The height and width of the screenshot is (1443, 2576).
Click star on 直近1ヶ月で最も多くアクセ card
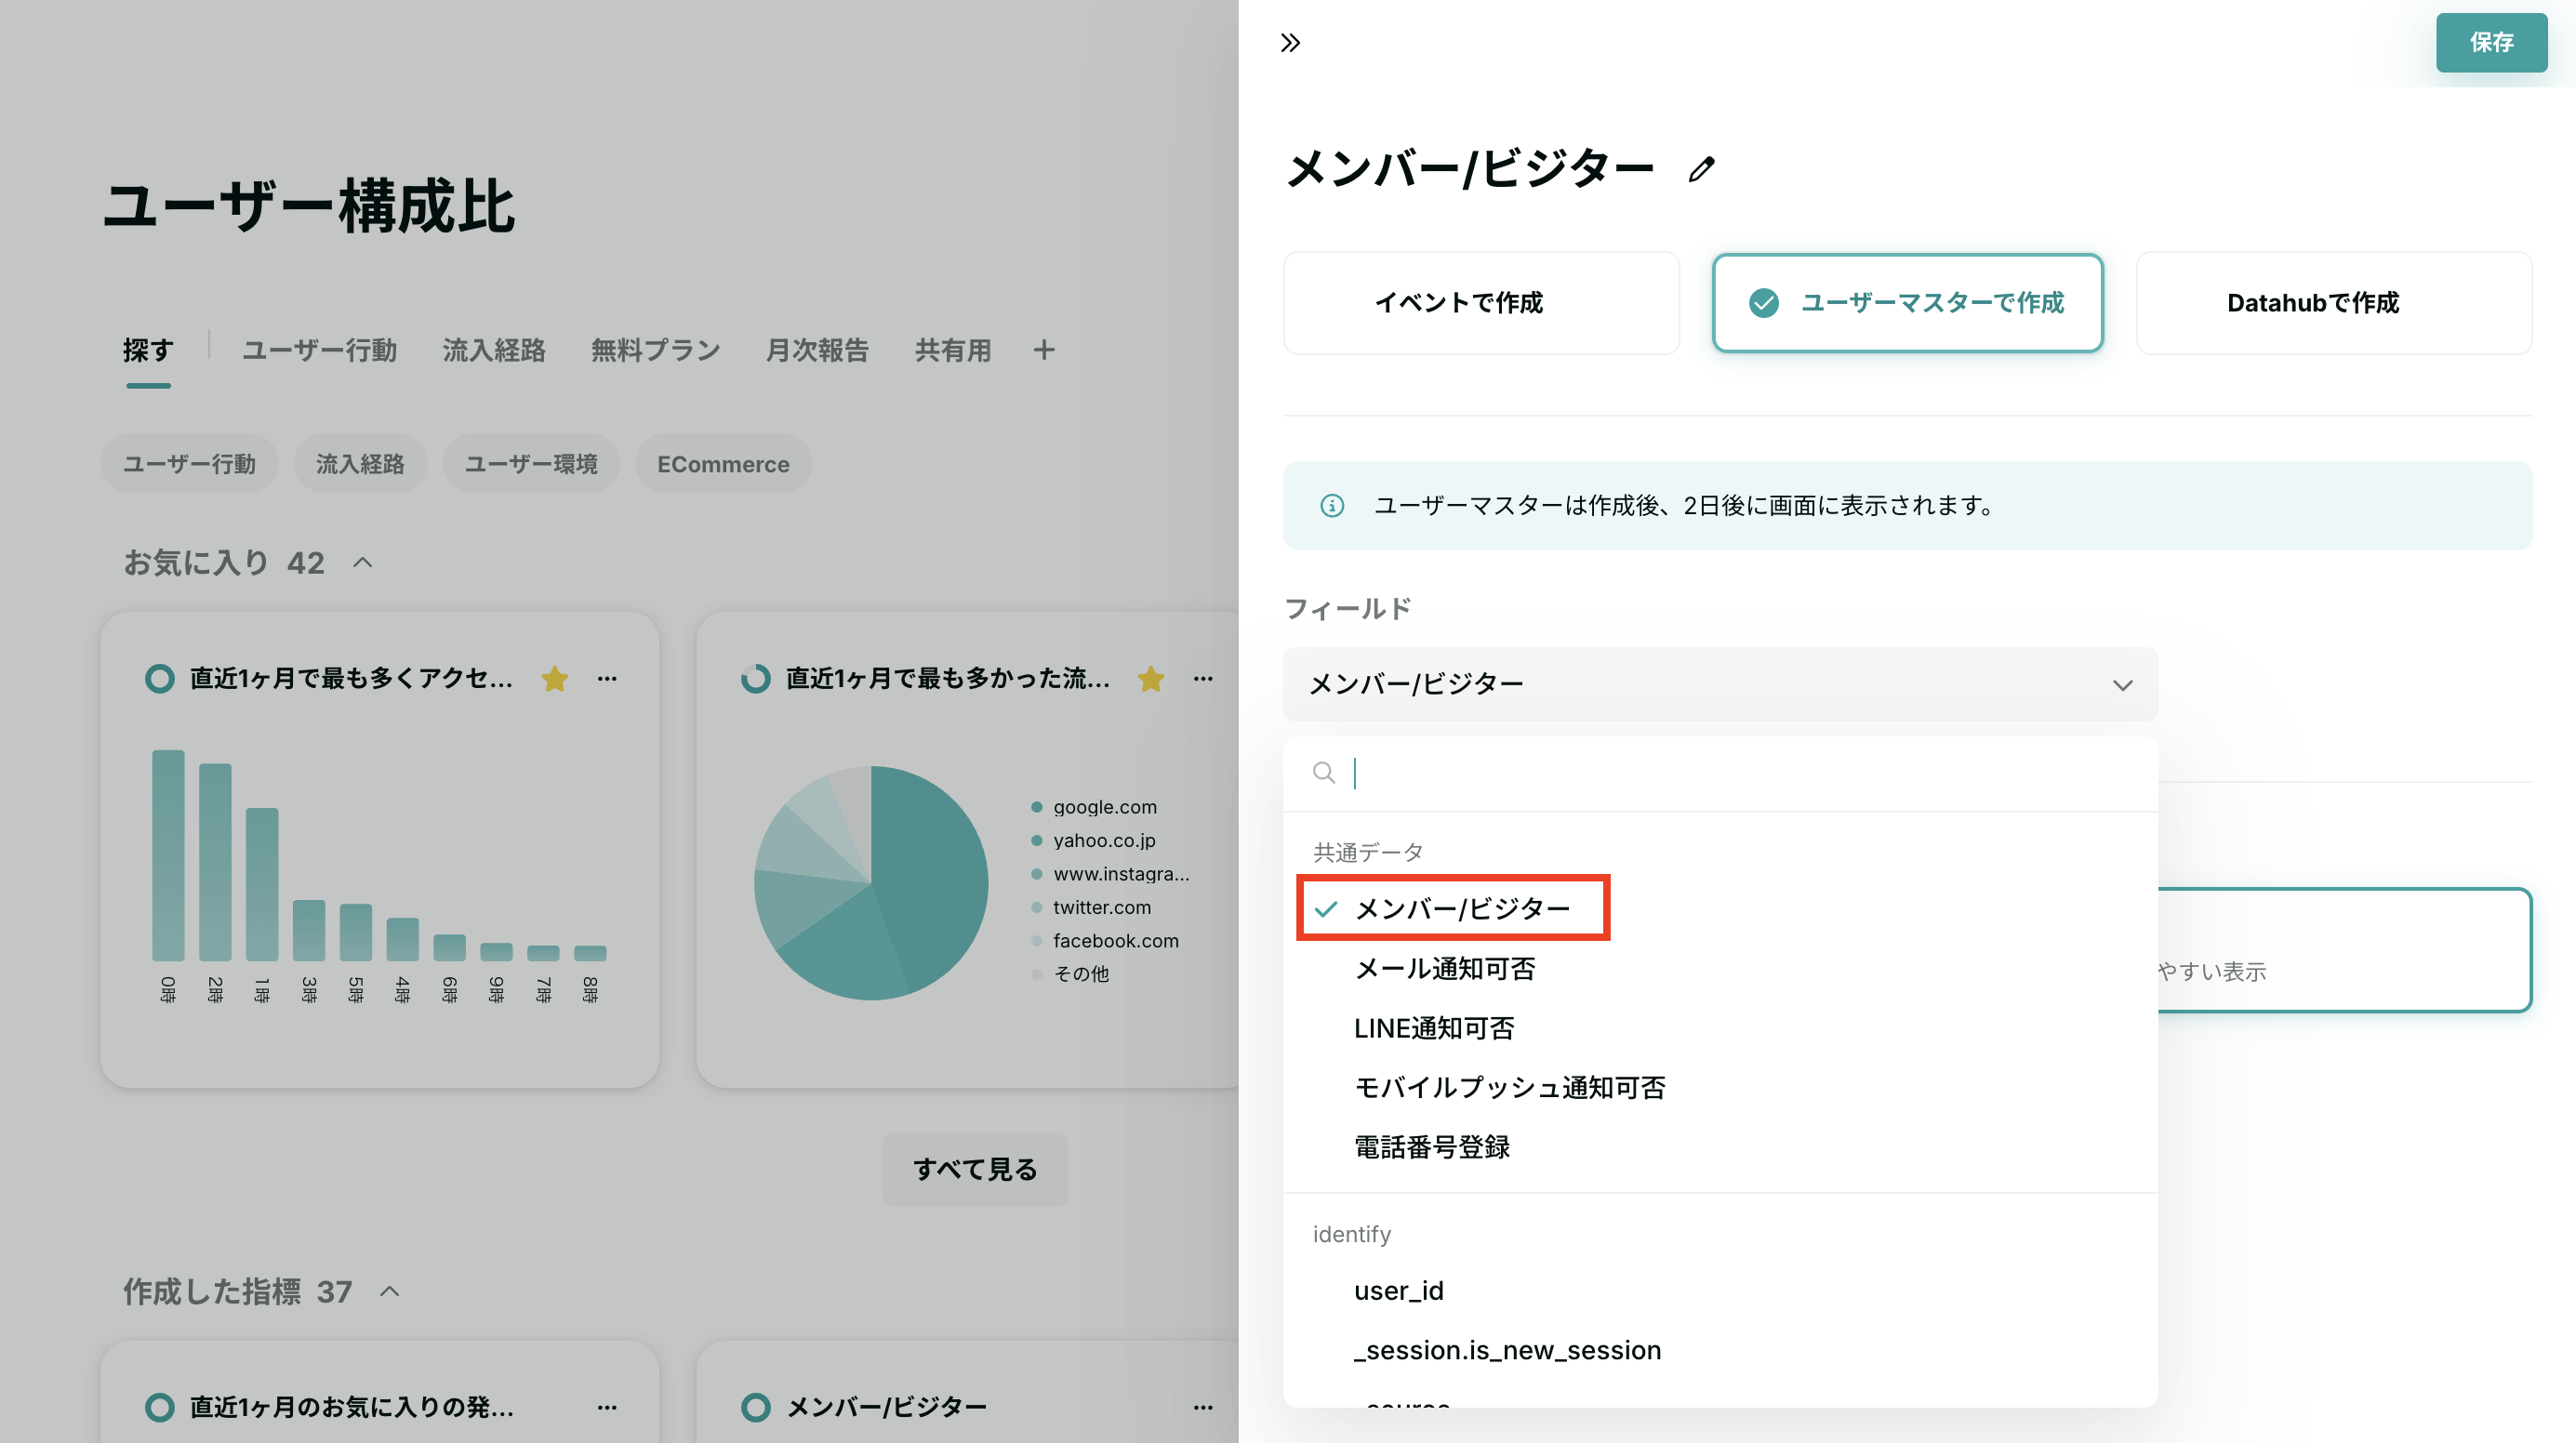coord(555,679)
